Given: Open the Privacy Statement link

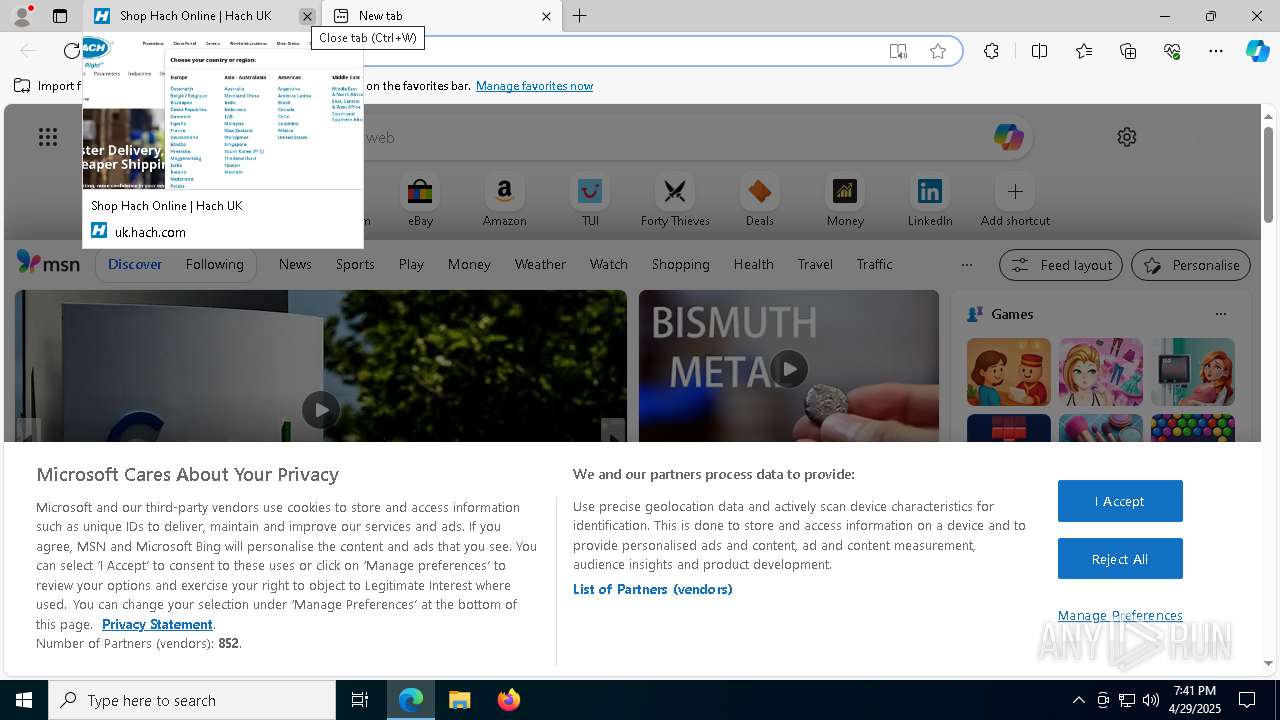Looking at the screenshot, I should click(x=157, y=624).
